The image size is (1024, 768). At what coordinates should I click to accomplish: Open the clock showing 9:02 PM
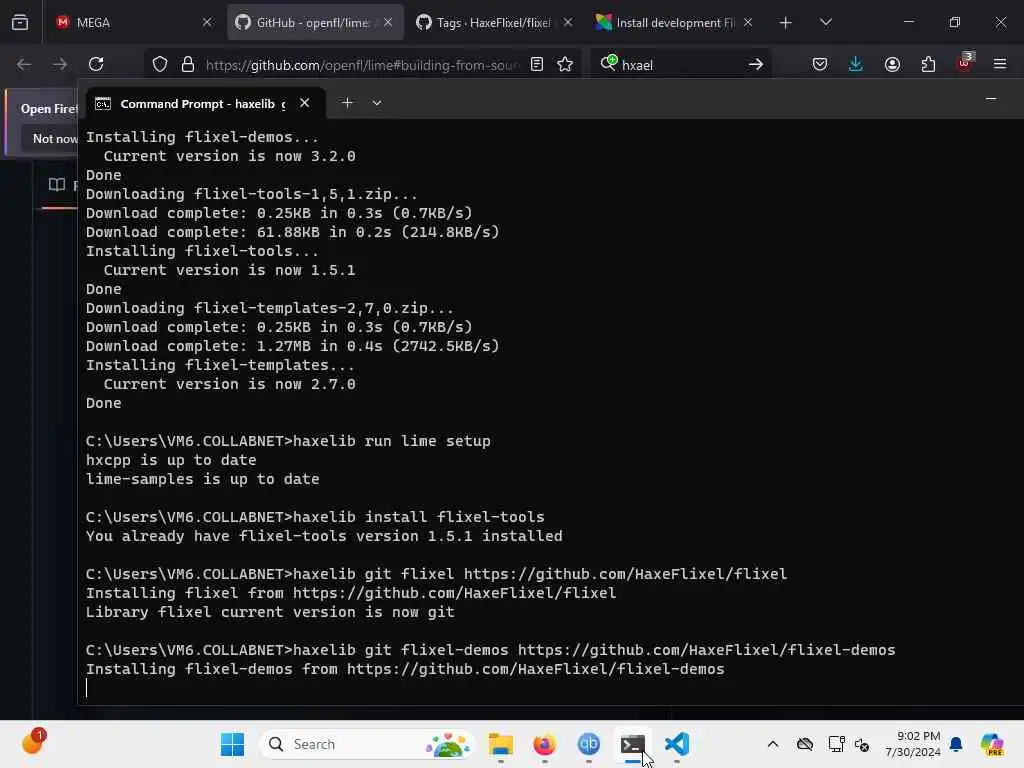coord(912,744)
